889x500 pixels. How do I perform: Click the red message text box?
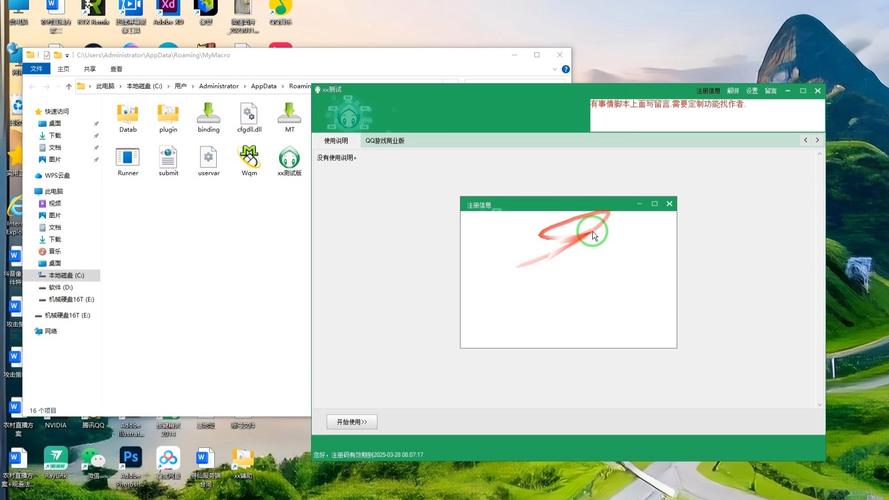[x=707, y=115]
